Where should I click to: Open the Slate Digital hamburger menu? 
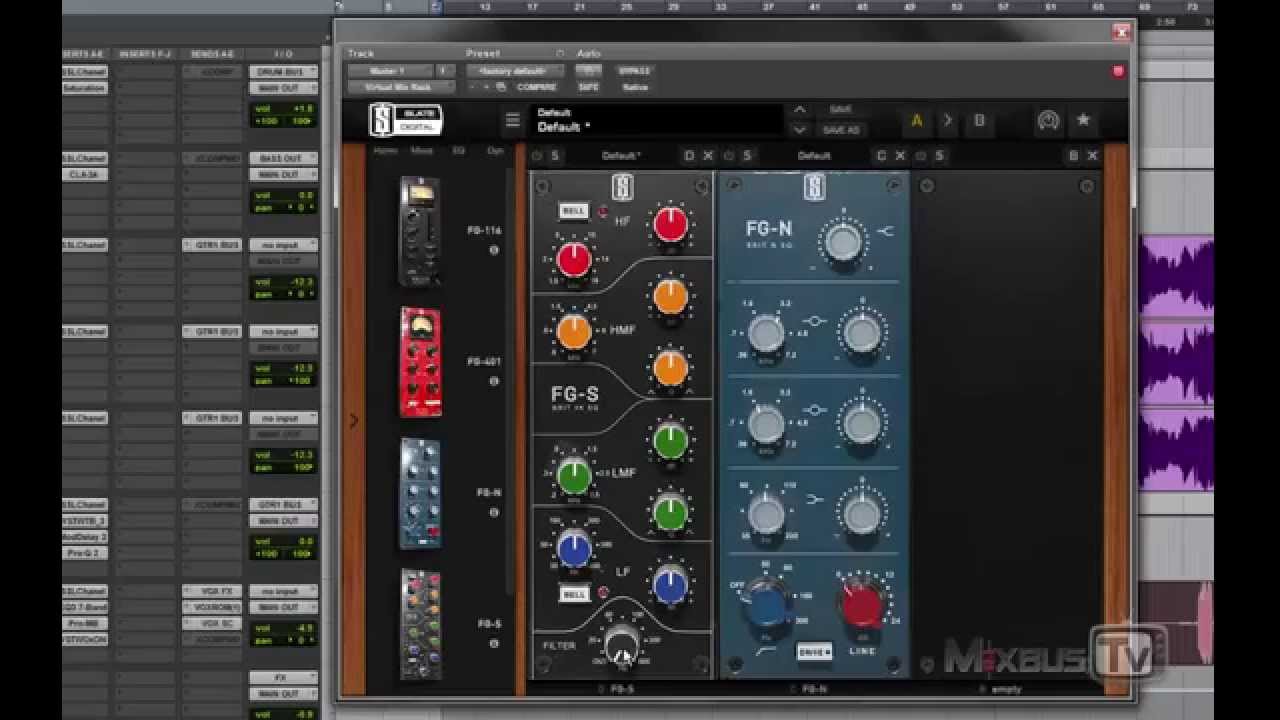(513, 121)
